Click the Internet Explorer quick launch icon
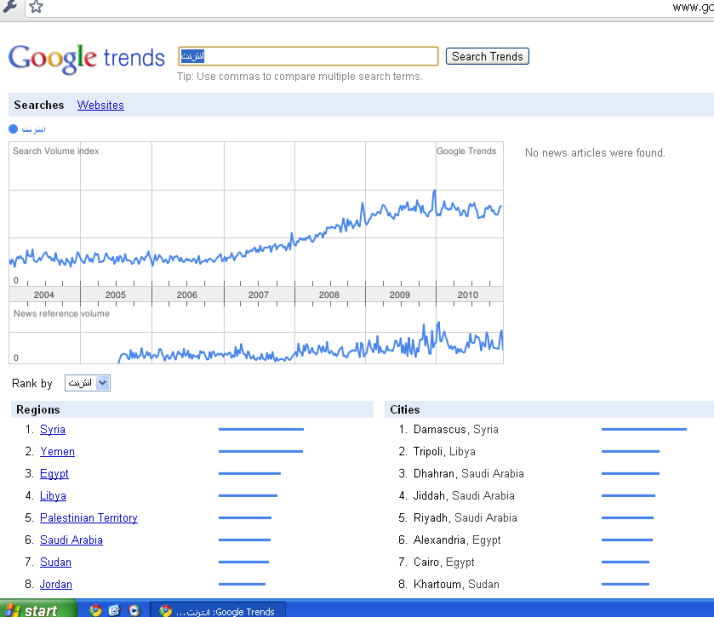 (x=114, y=610)
